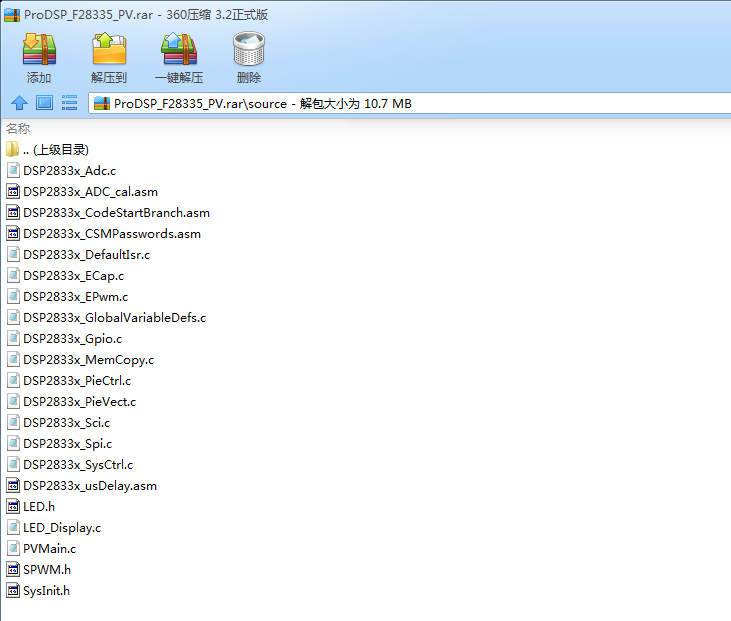Click the 名称 column header
Screen dimensions: 731x621
pos(18,128)
